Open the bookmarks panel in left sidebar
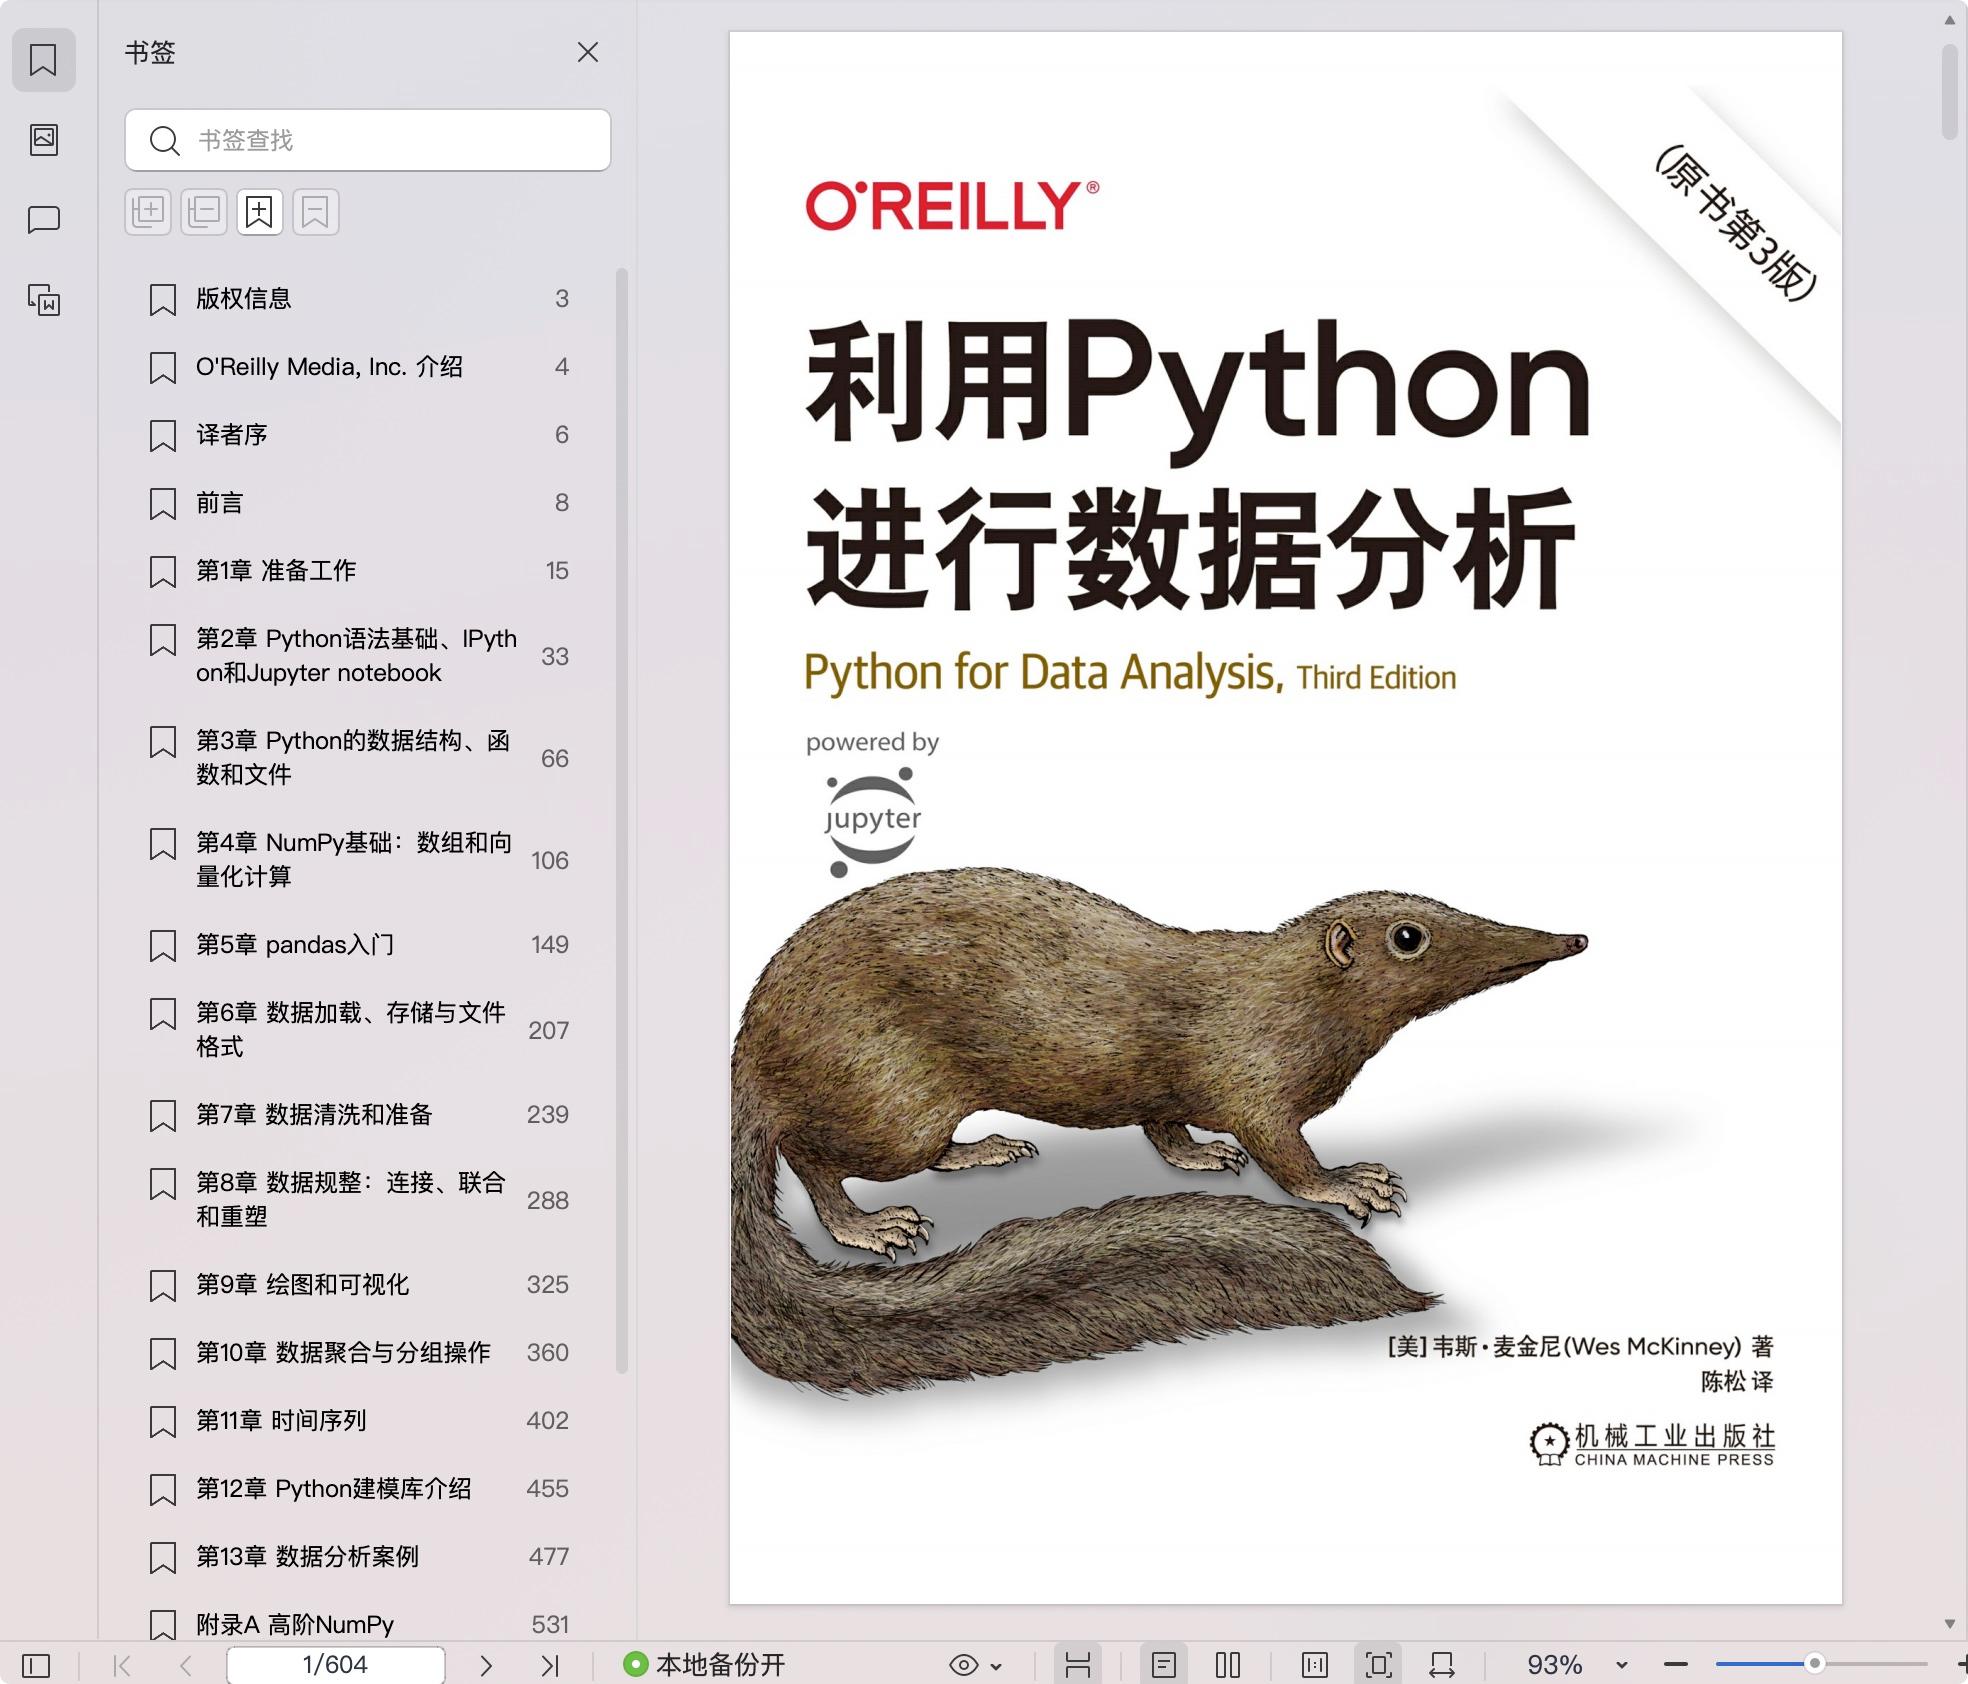 tap(43, 60)
